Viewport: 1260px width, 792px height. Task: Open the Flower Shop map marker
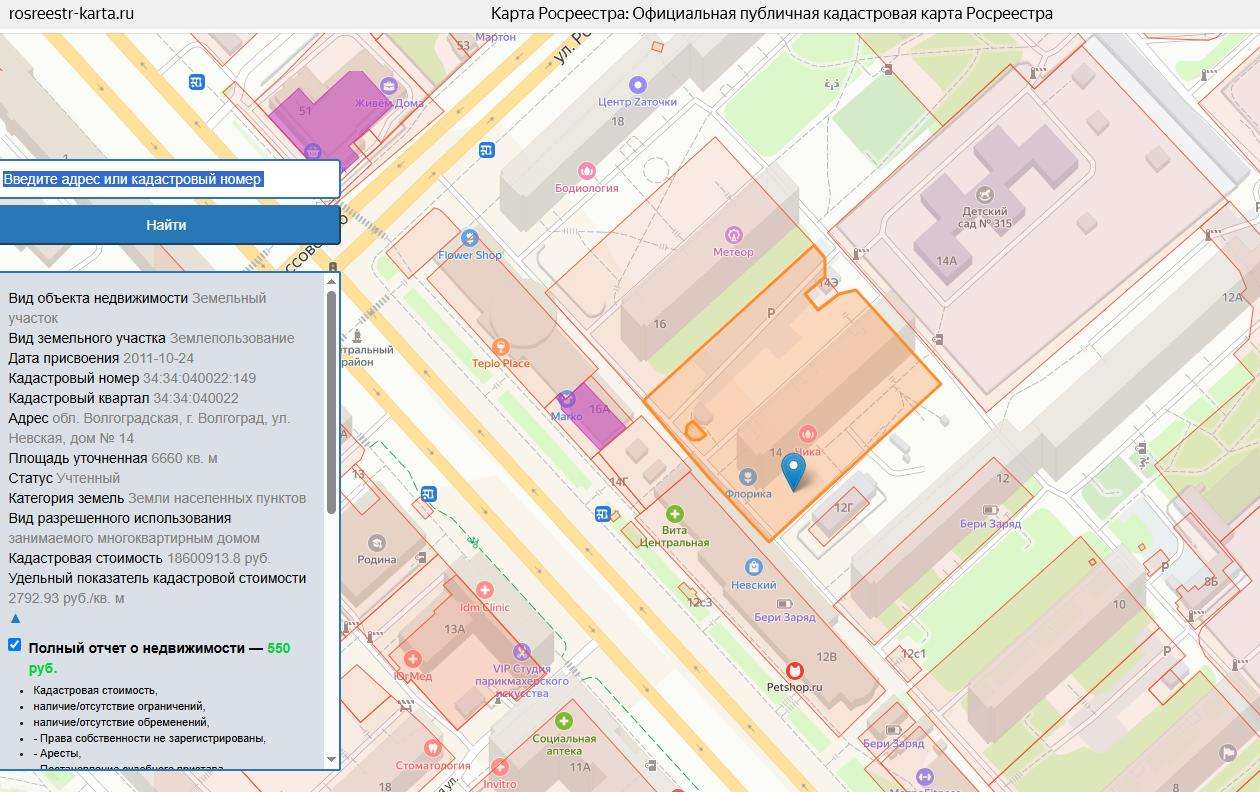point(470,238)
